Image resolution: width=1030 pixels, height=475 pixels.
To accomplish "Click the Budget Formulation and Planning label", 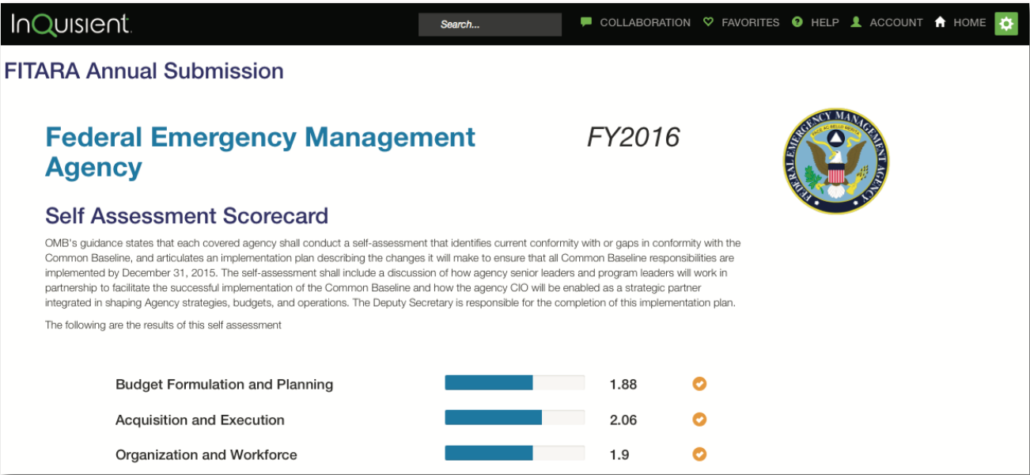I will (224, 384).
